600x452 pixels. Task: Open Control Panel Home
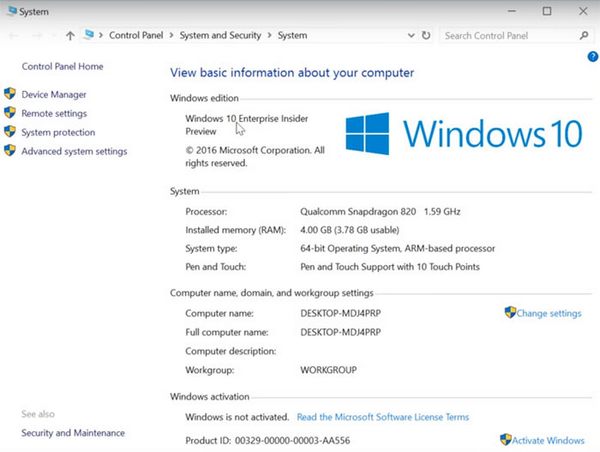(62, 66)
